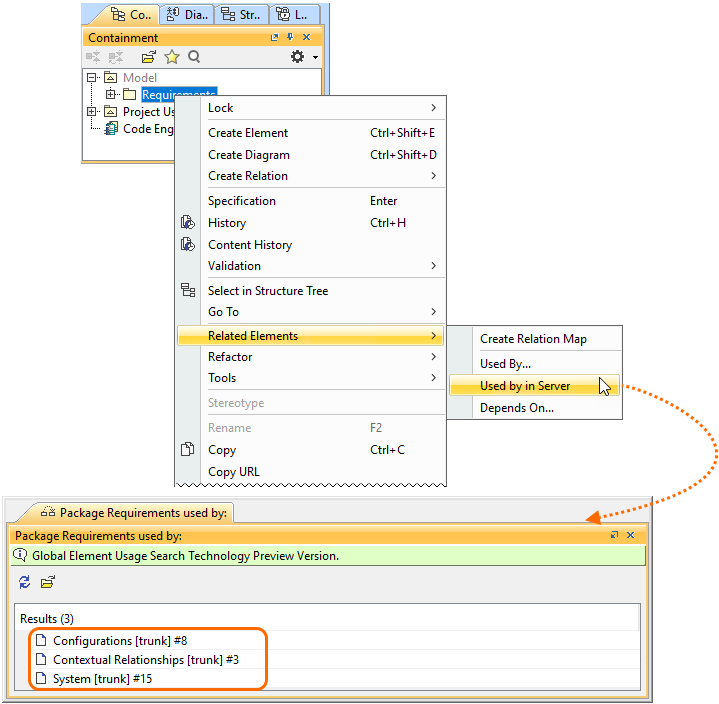
Task: Click the search magnifier icon
Action: point(194,57)
